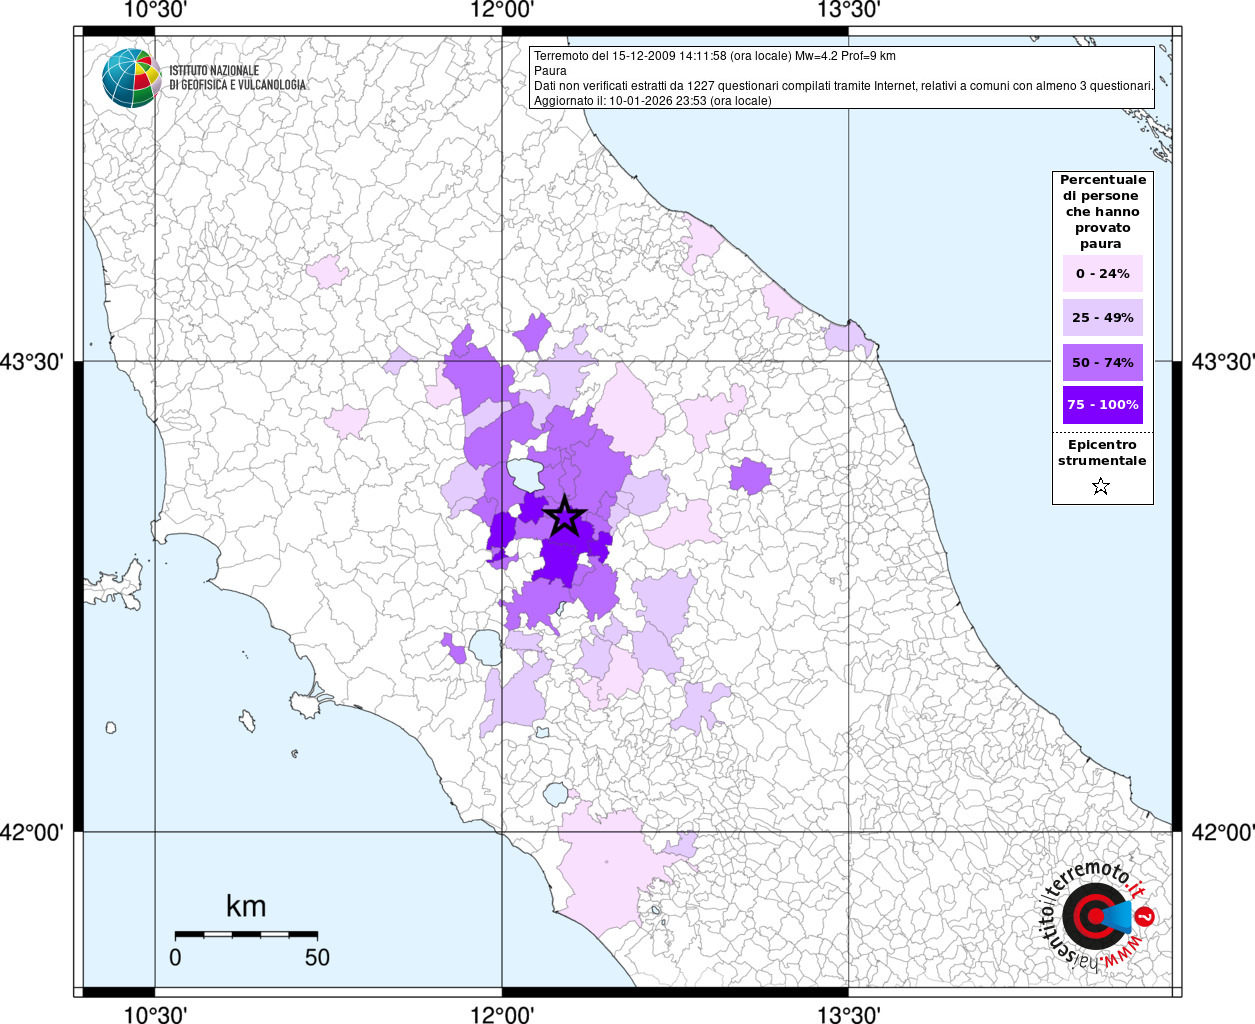Select the 50 - 74% legend swatch
Screen dimensions: 1255x1024
tap(1102, 362)
